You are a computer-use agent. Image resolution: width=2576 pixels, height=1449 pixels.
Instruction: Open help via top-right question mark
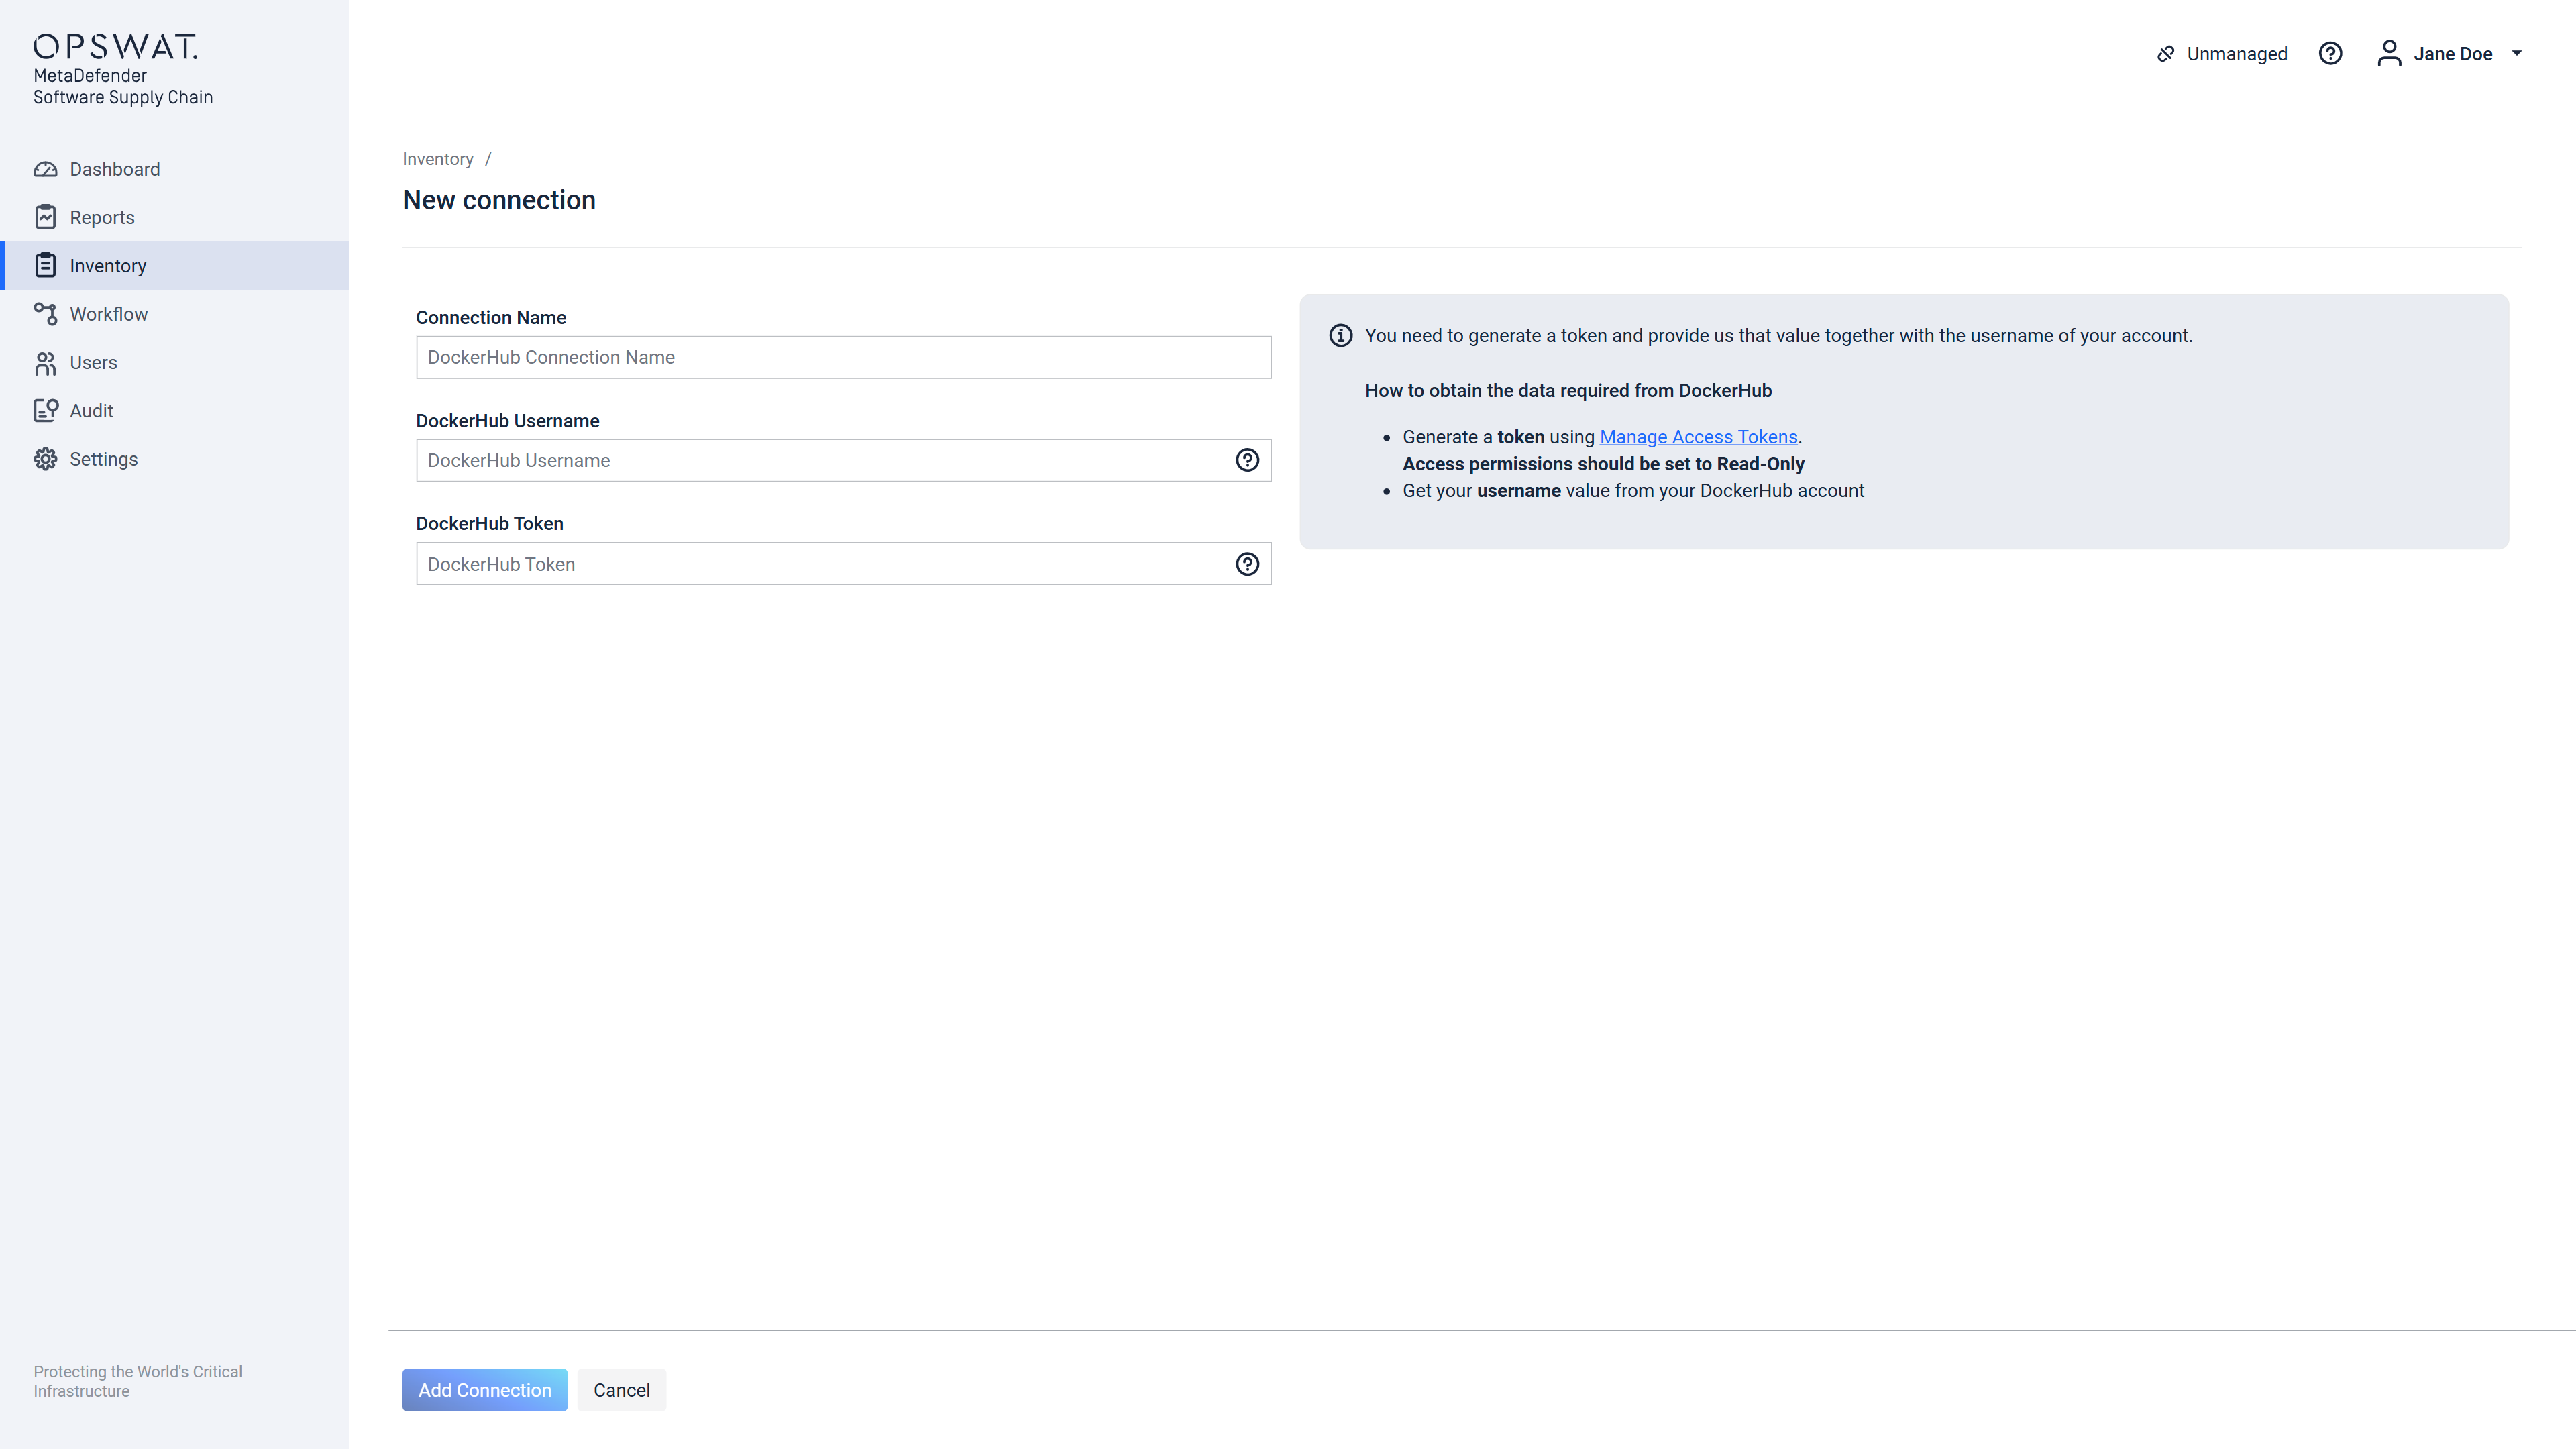(x=2330, y=54)
